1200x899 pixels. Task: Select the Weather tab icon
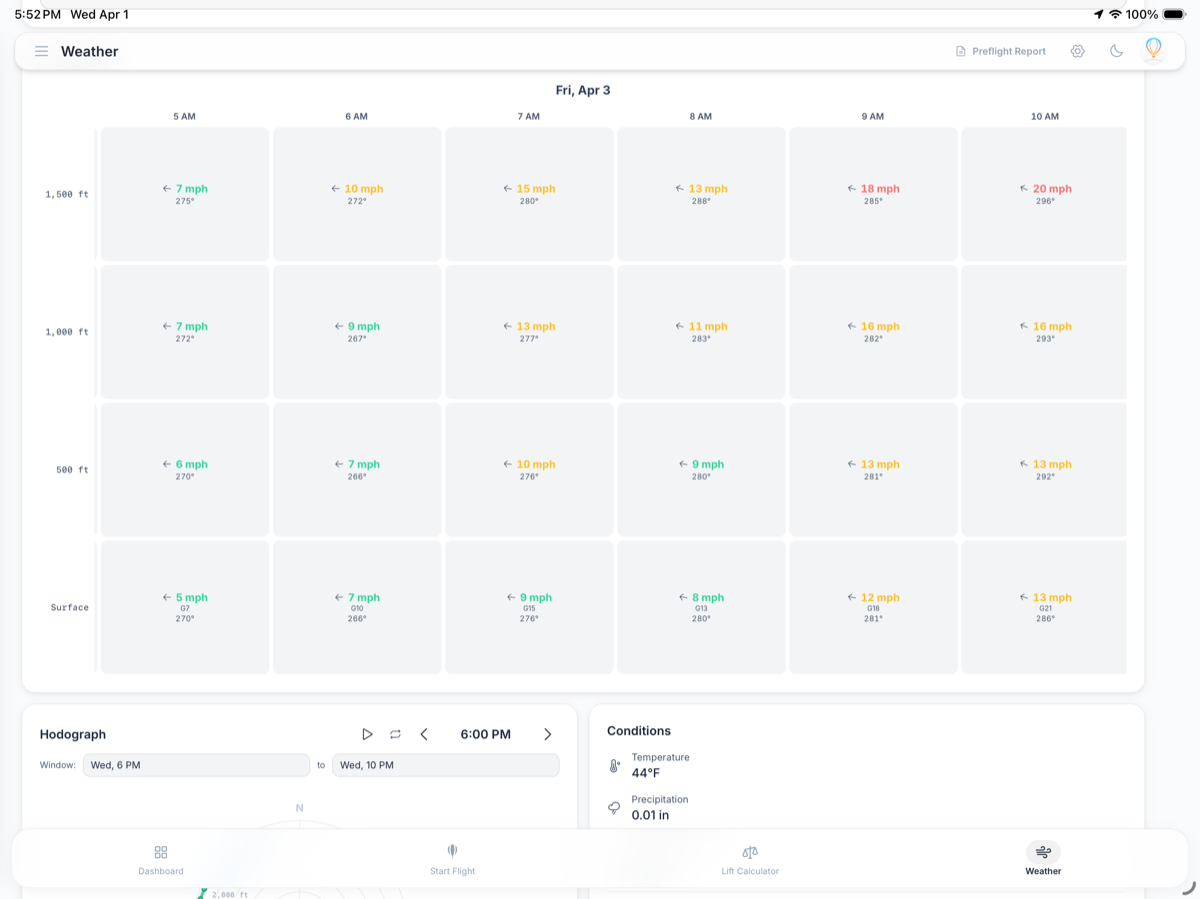click(x=1043, y=852)
